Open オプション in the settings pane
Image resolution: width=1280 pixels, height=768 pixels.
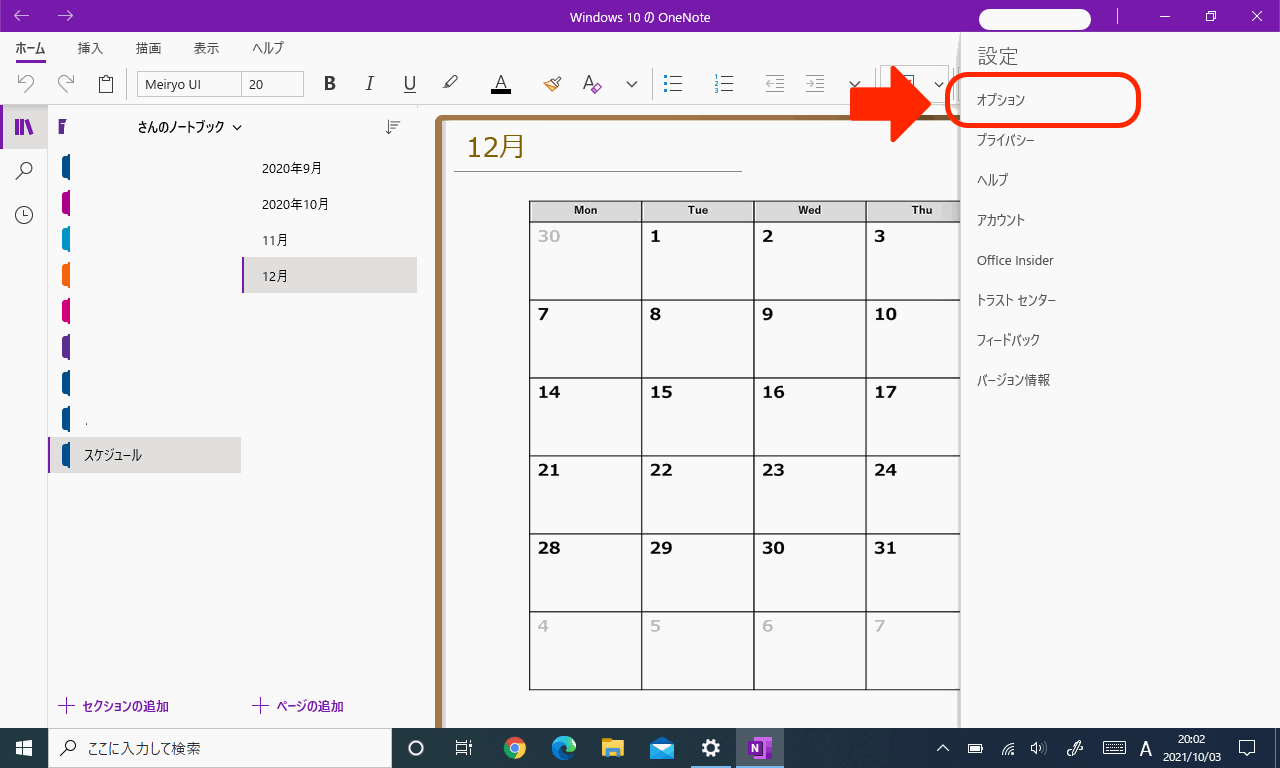click(1001, 101)
